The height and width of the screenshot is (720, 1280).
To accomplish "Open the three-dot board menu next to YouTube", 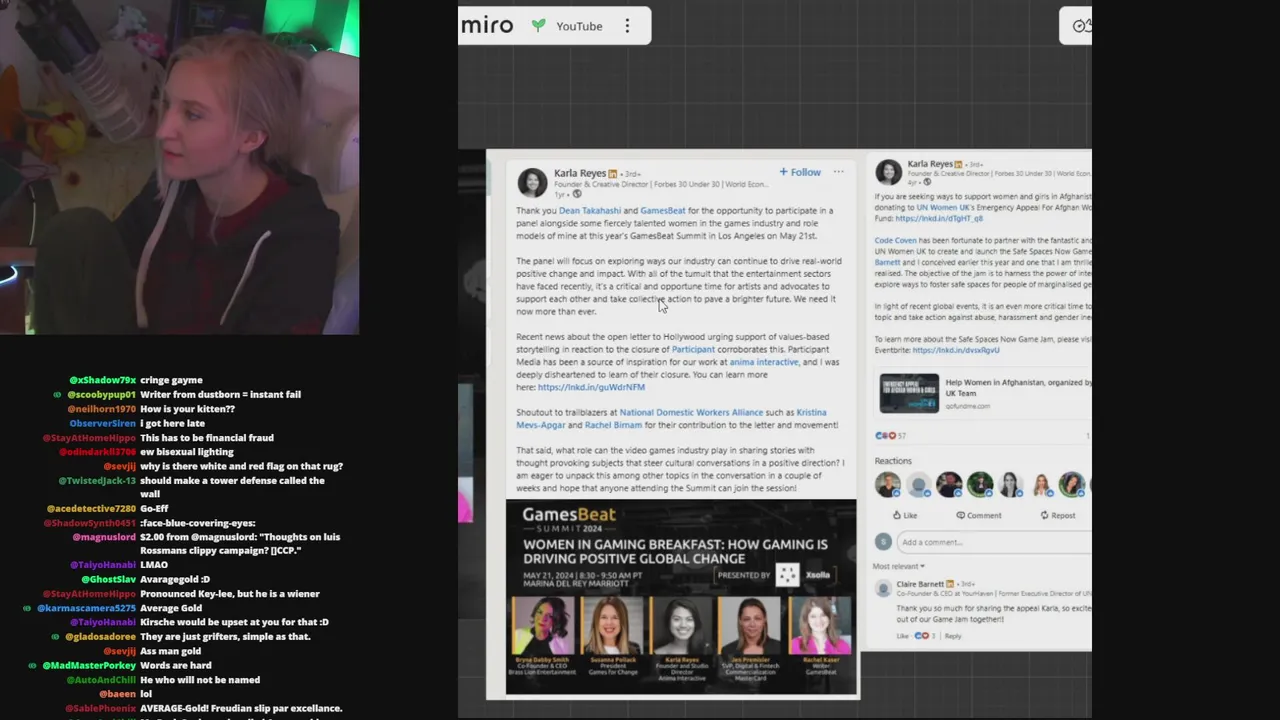I will [x=627, y=26].
